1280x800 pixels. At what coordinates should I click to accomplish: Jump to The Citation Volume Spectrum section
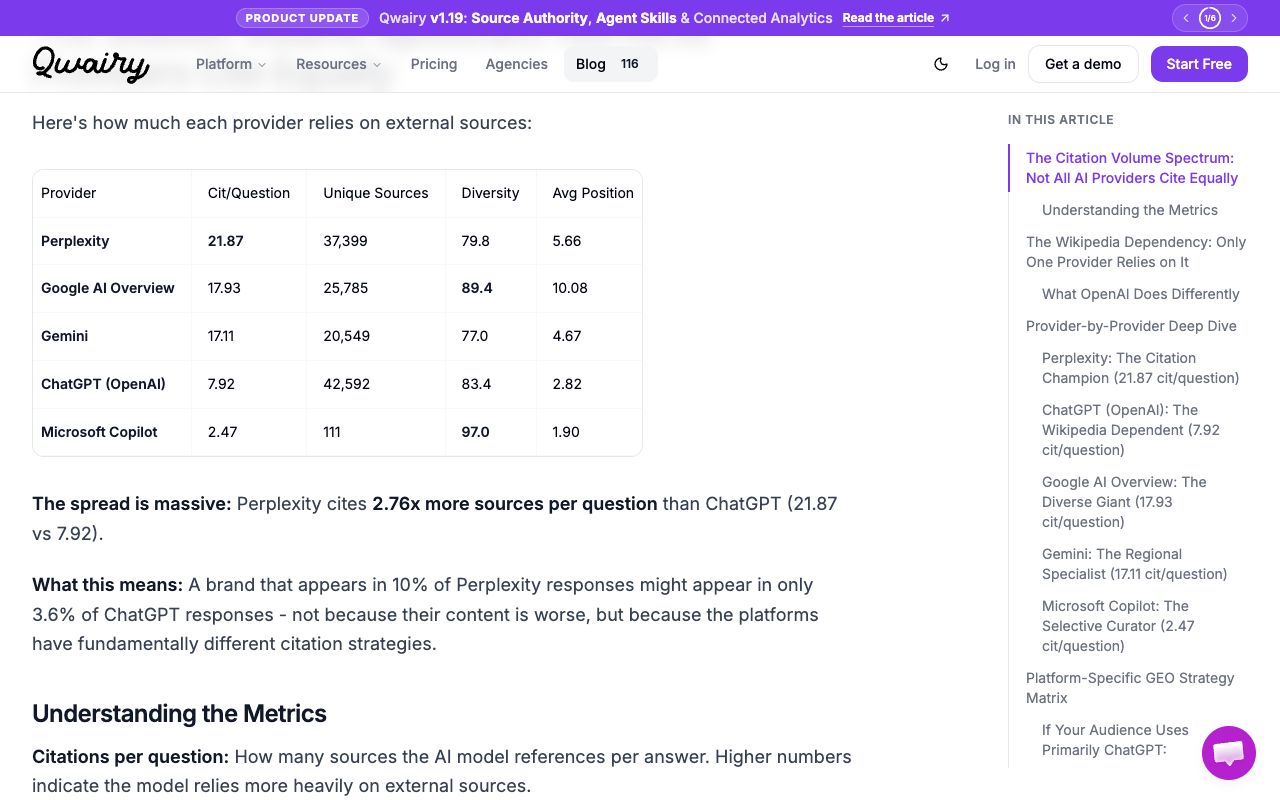(x=1132, y=168)
